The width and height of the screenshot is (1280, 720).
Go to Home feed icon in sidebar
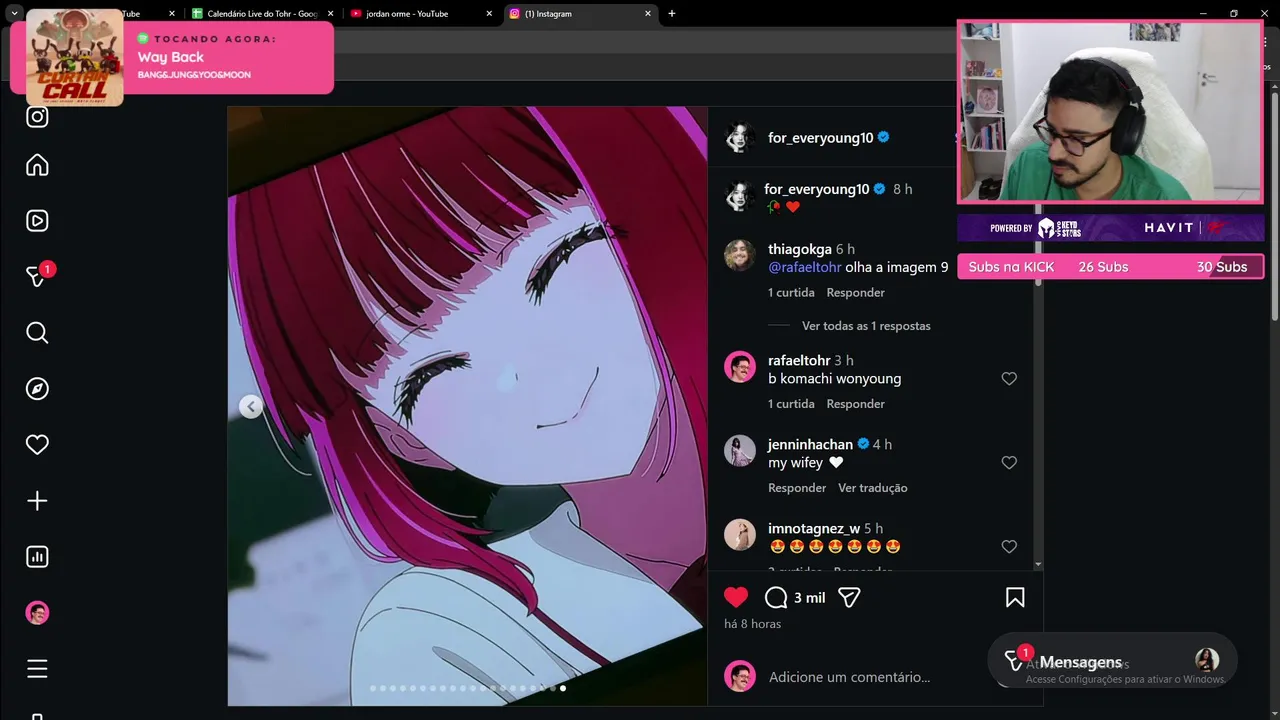point(37,165)
